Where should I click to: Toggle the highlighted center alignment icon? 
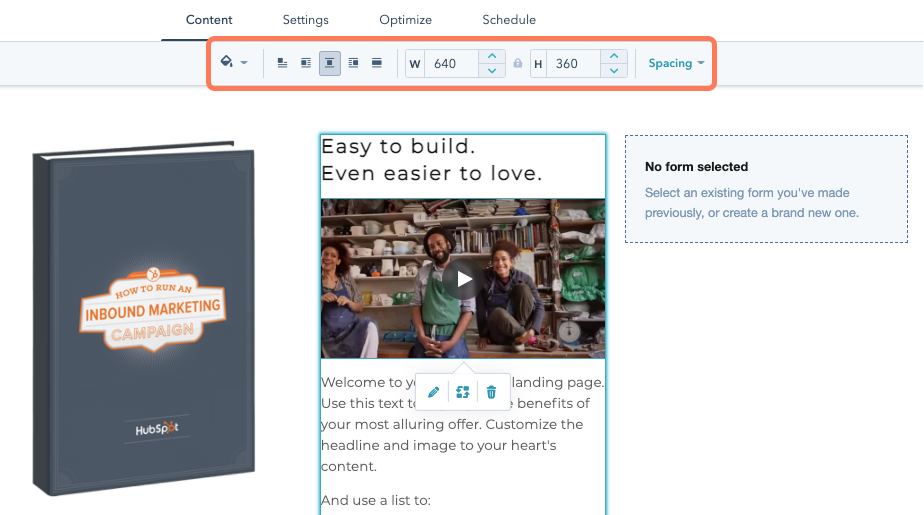click(x=329, y=63)
